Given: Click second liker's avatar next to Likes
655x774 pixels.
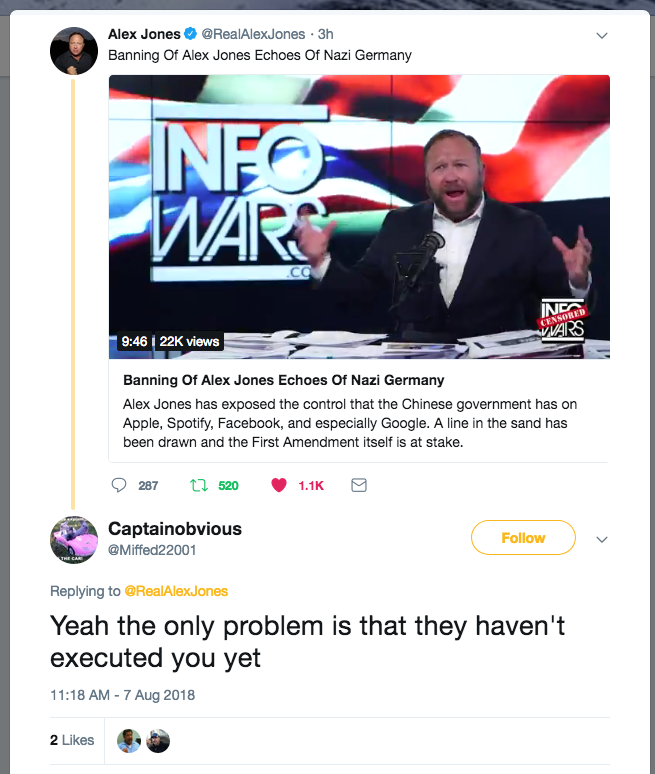Looking at the screenshot, I should pos(158,741).
